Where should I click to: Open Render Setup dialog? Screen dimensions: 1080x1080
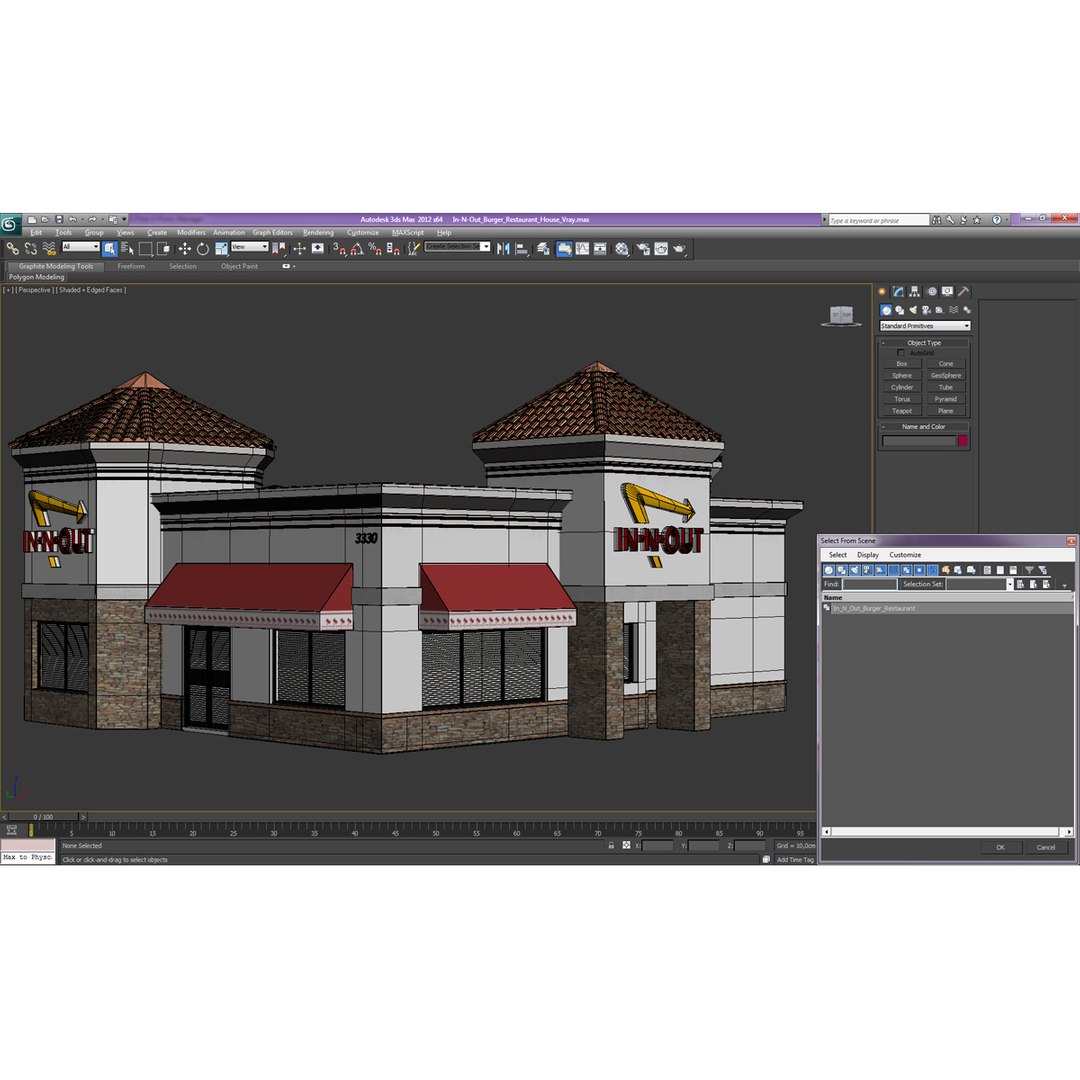tap(643, 249)
